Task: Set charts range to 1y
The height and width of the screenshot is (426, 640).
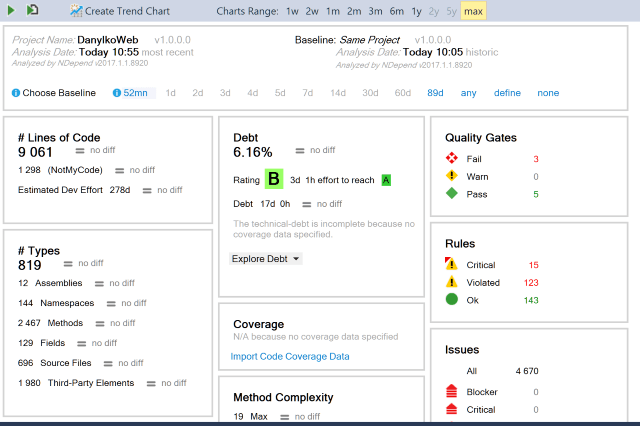Action: tap(416, 11)
